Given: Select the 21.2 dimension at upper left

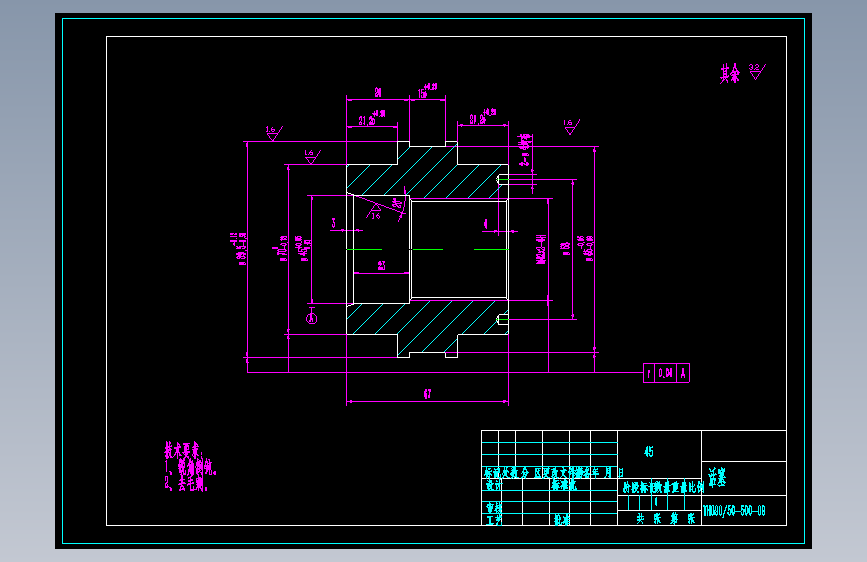Looking at the screenshot, I should coord(371,118).
